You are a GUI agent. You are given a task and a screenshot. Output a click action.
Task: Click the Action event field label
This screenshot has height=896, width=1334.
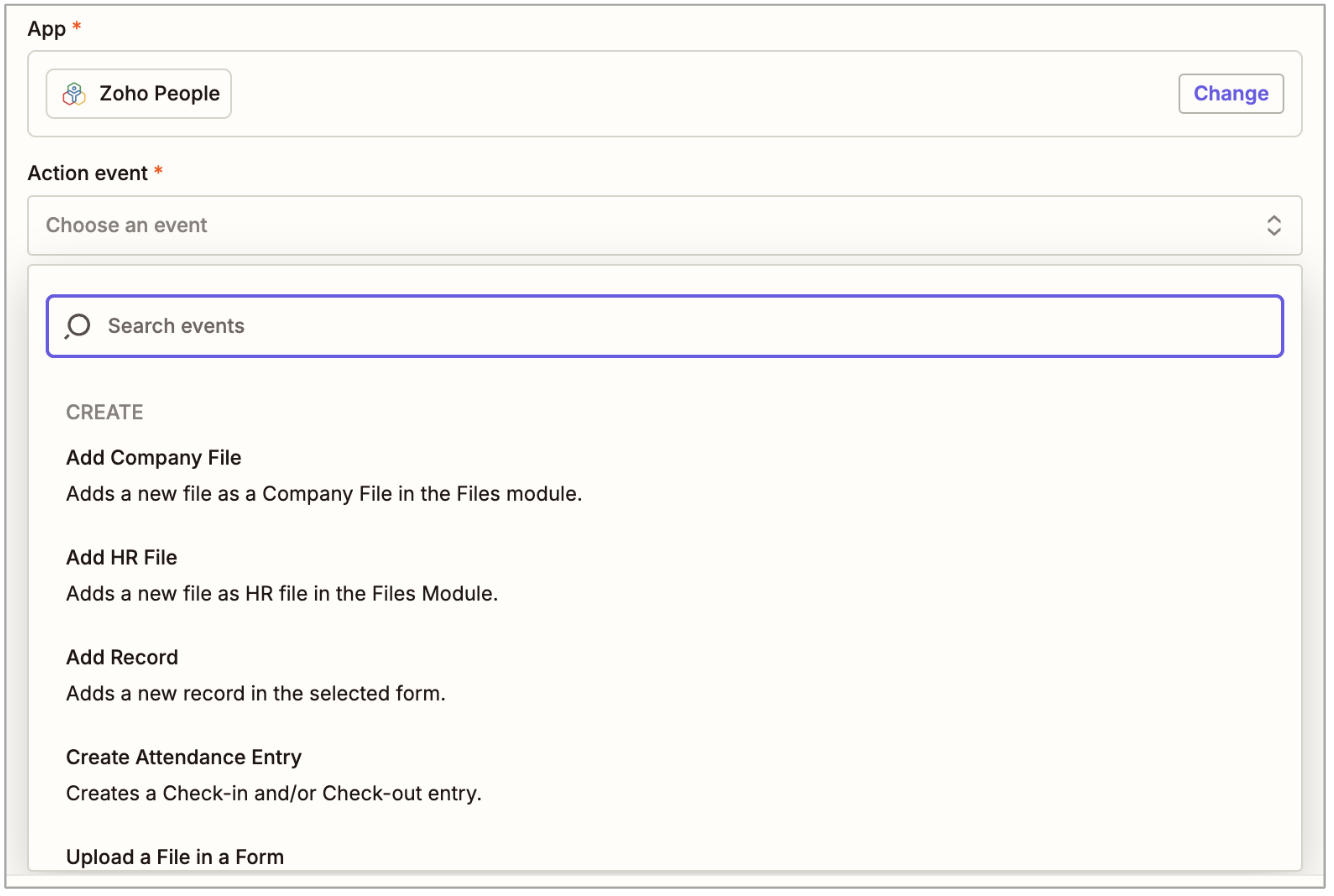point(87,173)
